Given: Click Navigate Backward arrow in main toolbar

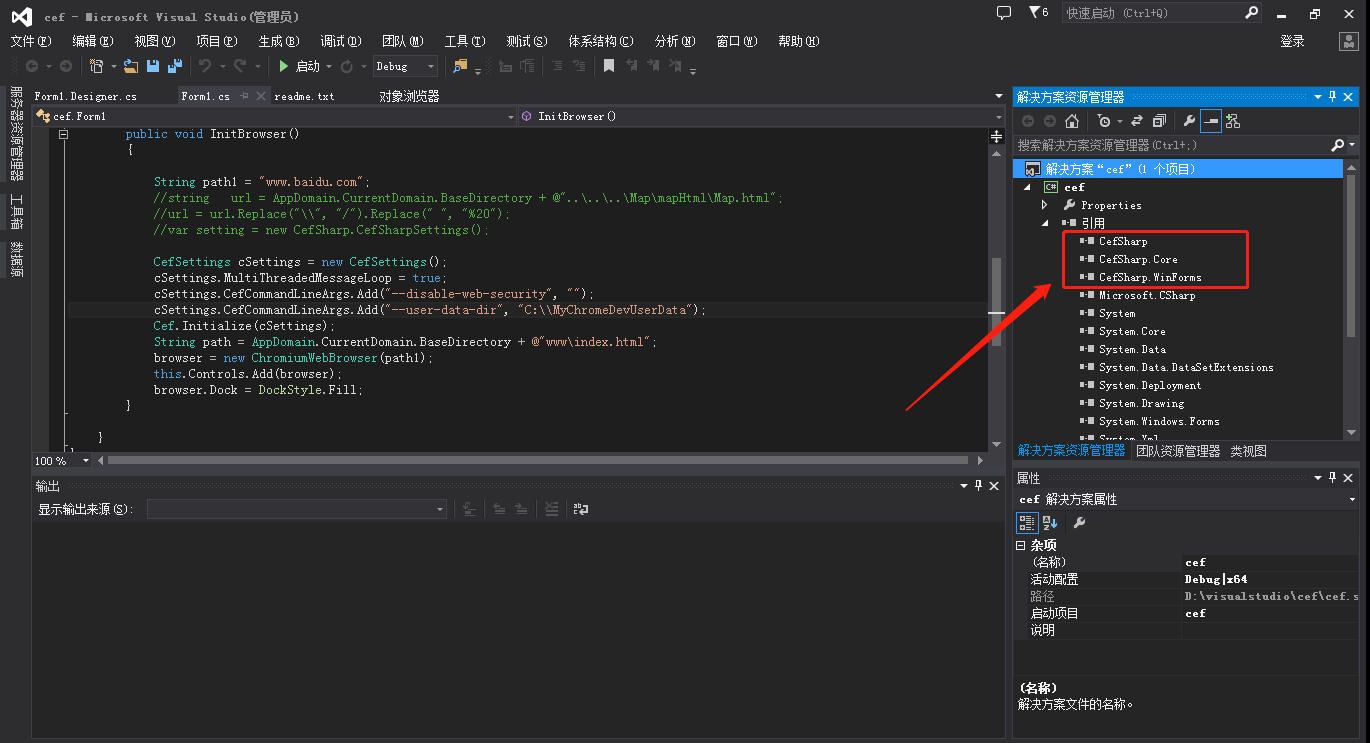Looking at the screenshot, I should 32,66.
